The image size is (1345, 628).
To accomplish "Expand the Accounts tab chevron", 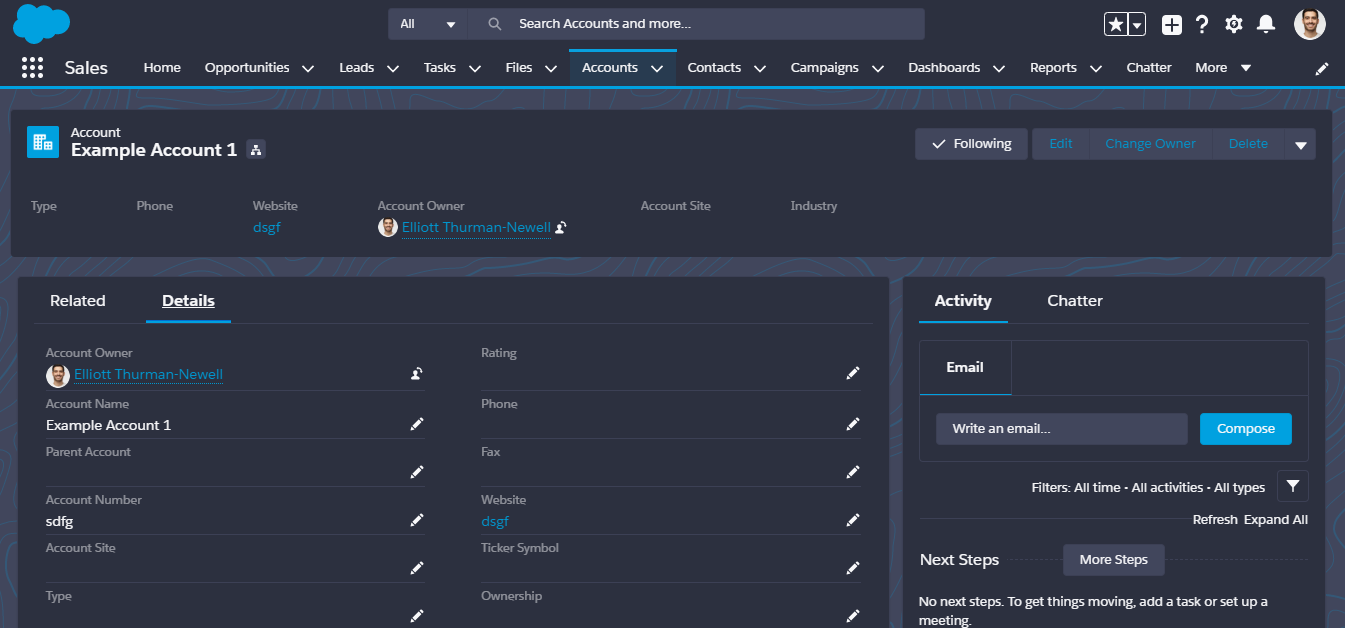I will click(x=657, y=67).
